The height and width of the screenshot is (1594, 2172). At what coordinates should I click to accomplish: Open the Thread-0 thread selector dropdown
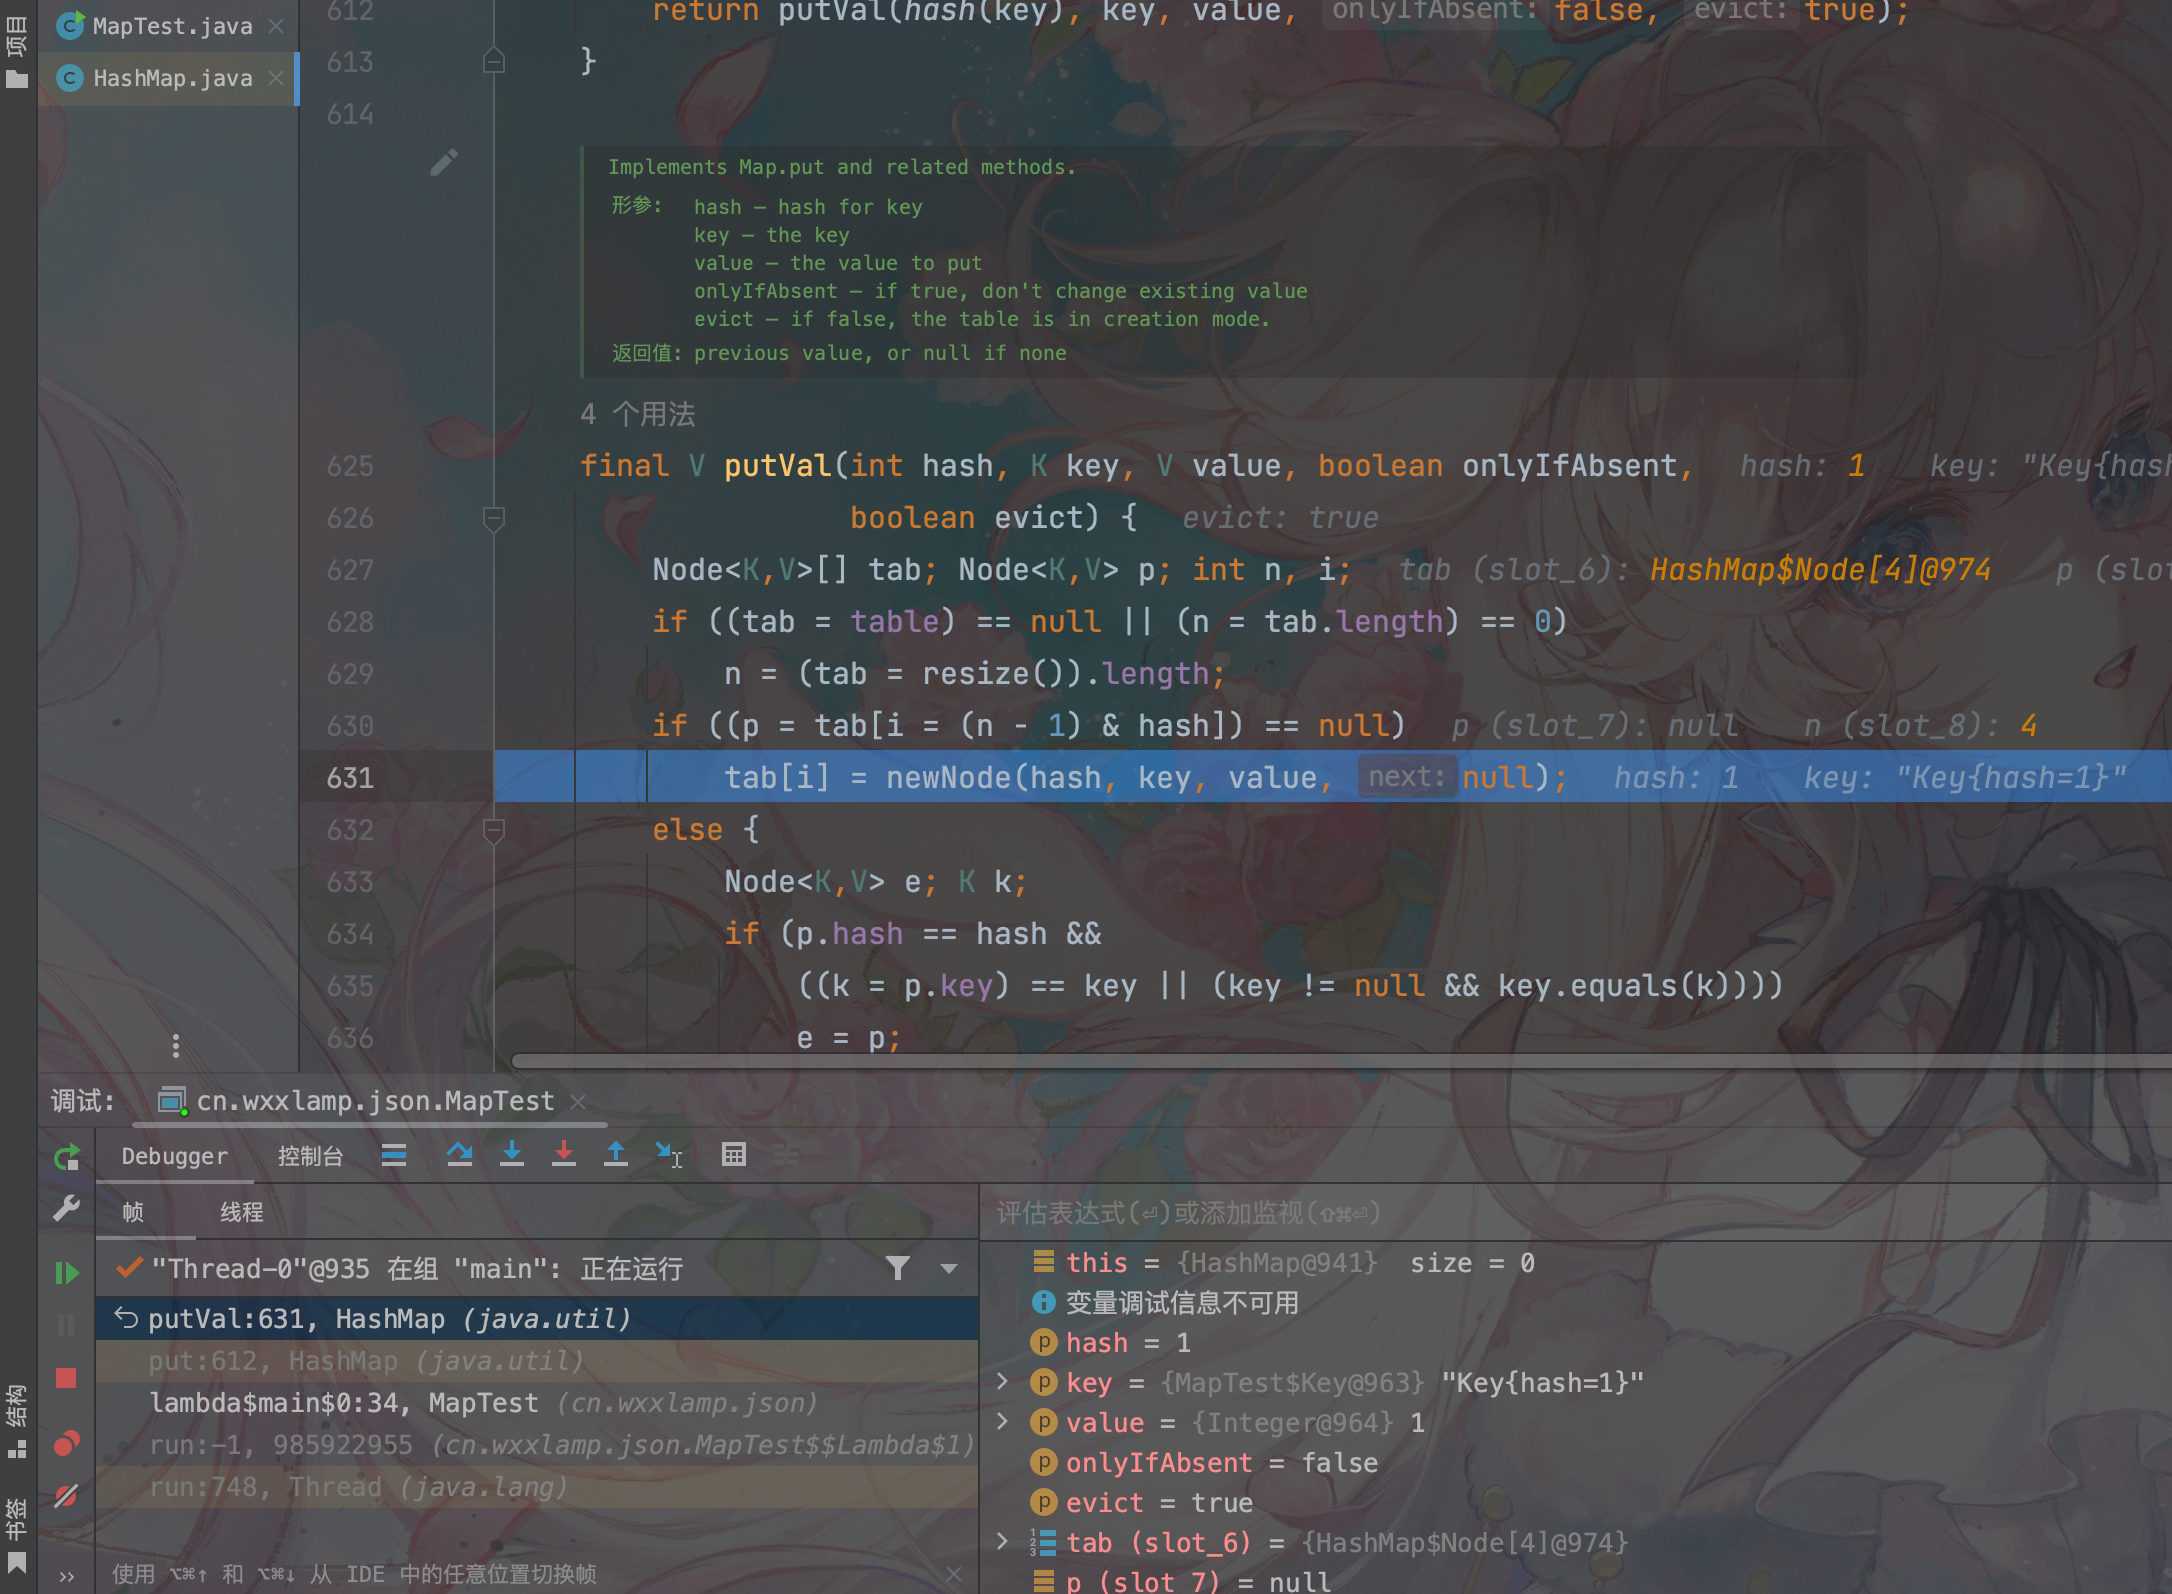point(949,1268)
